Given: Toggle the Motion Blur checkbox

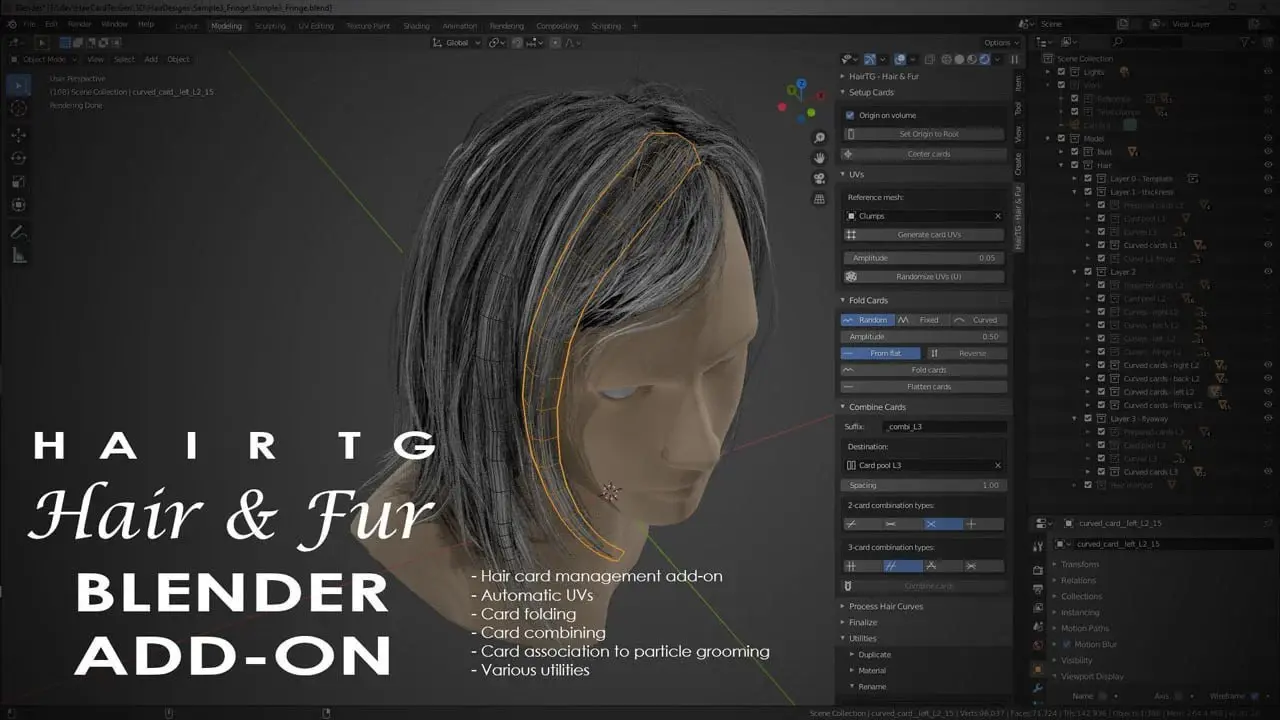Looking at the screenshot, I should (x=1066, y=644).
